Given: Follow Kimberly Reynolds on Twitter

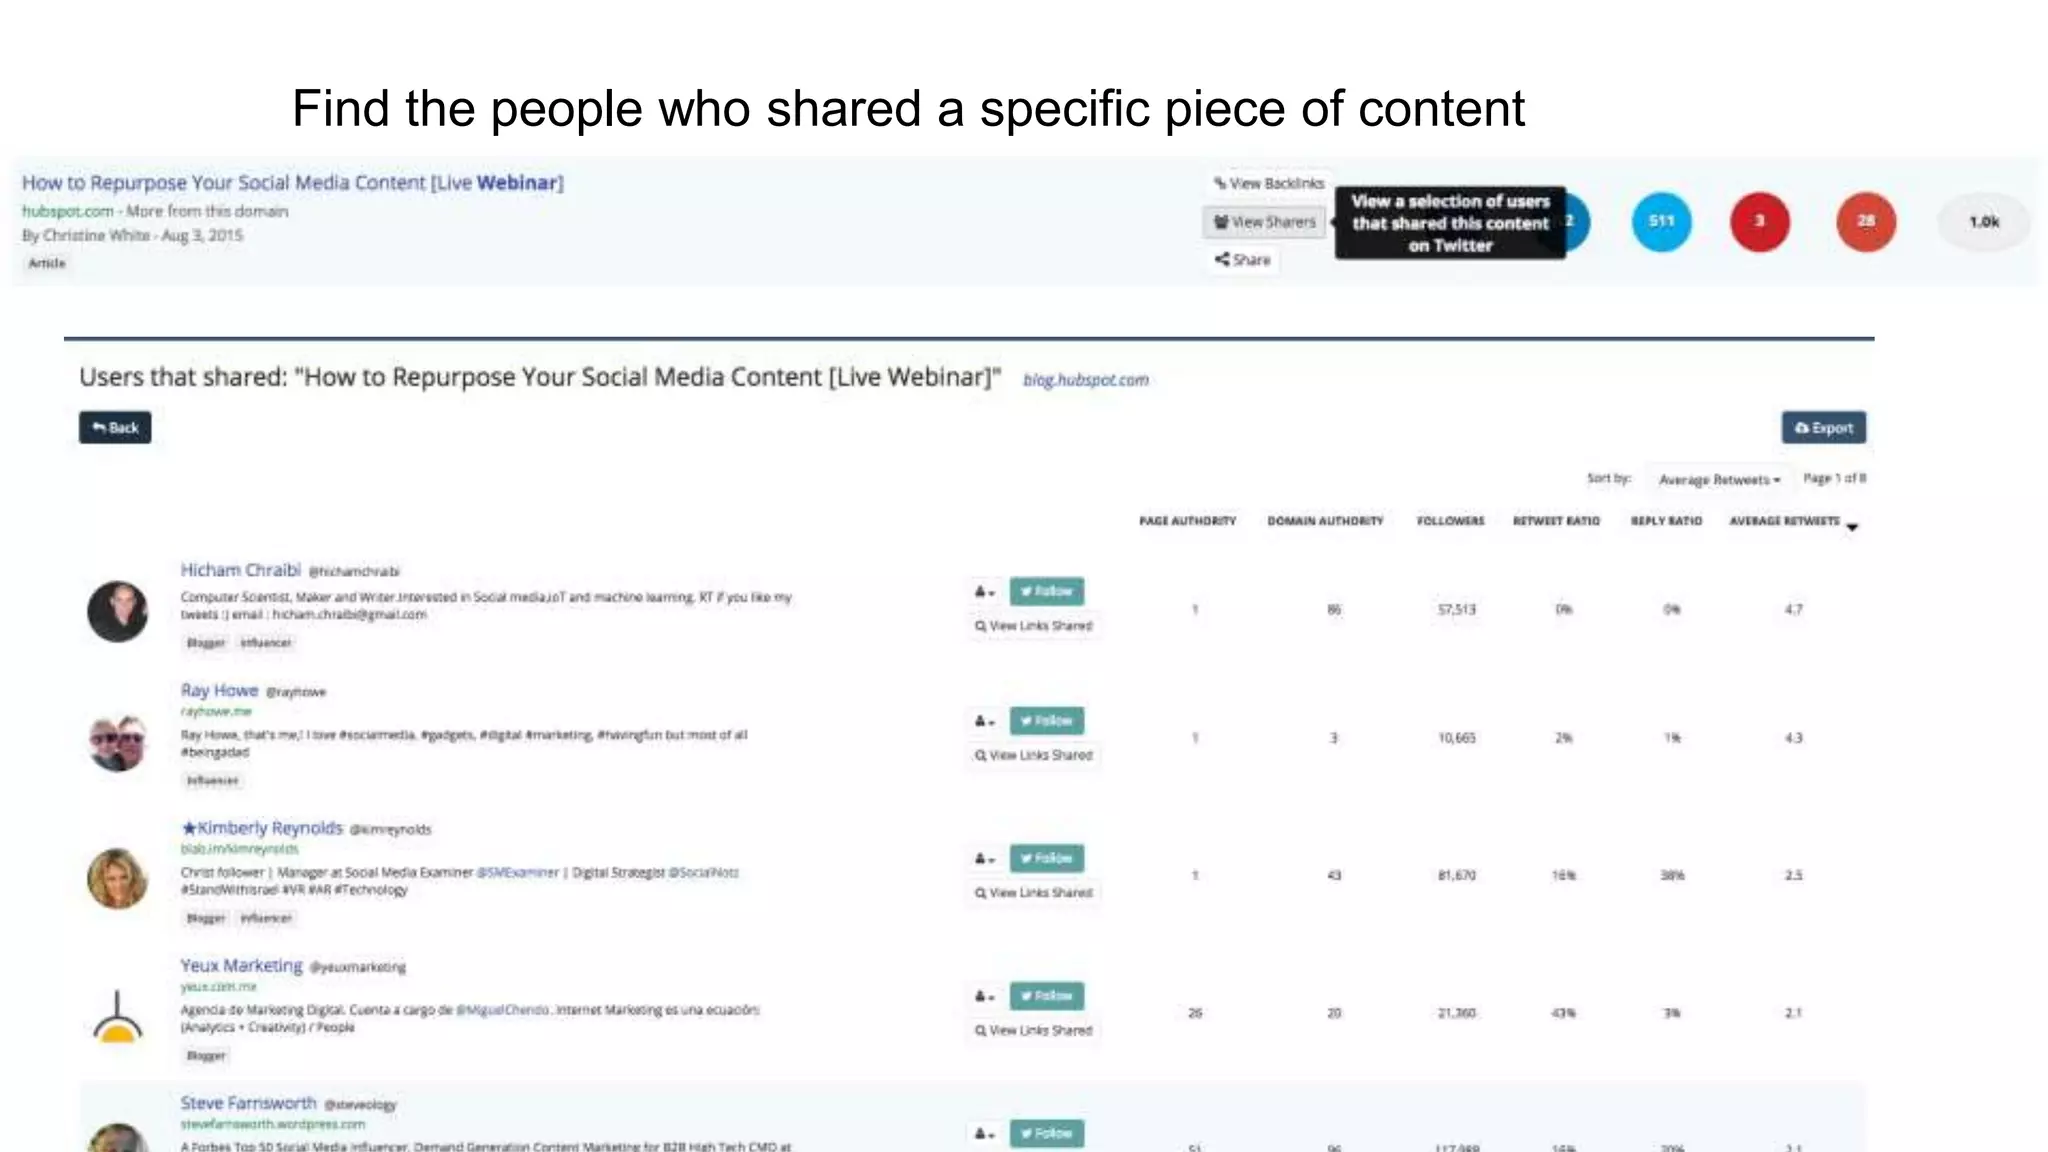Looking at the screenshot, I should (x=1046, y=858).
